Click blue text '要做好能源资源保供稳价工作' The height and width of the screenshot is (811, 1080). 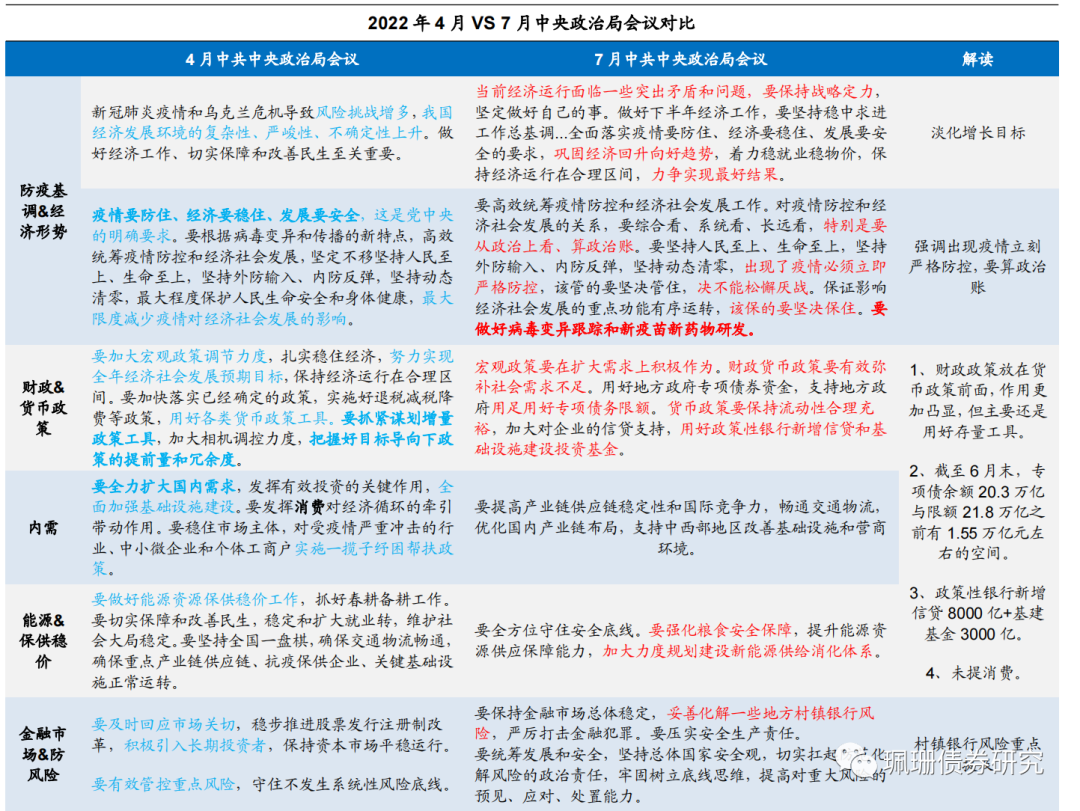point(195,599)
